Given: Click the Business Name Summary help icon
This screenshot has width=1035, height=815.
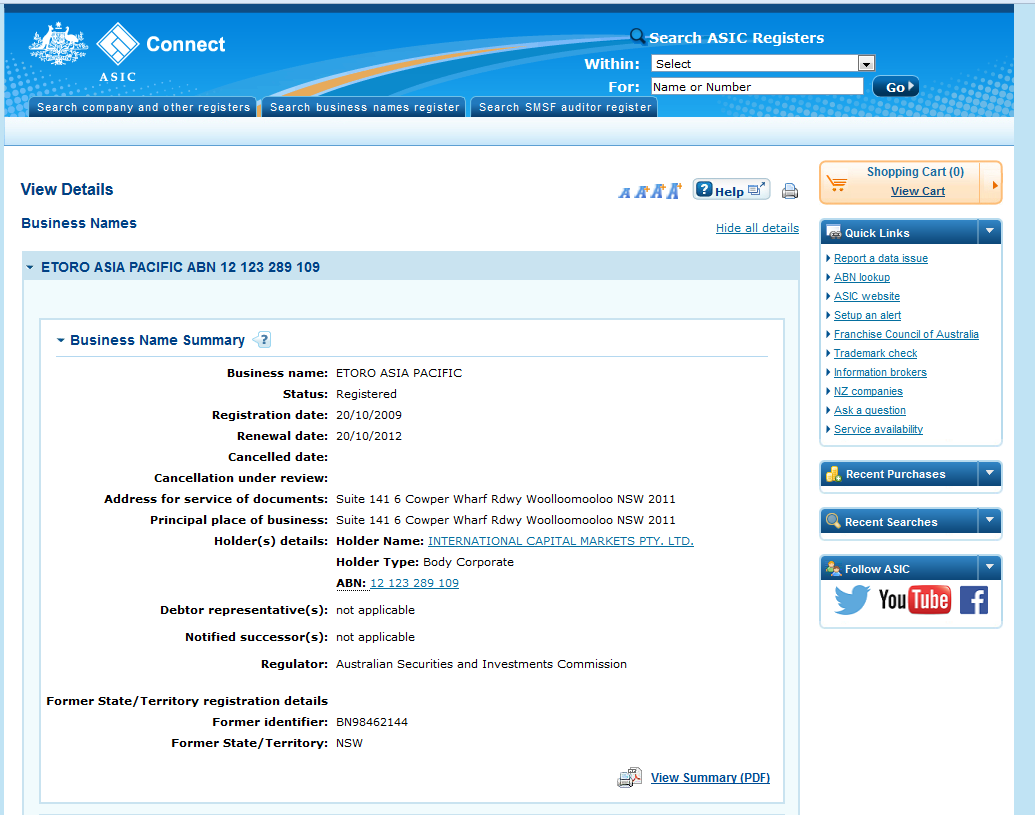Looking at the screenshot, I should point(262,340).
